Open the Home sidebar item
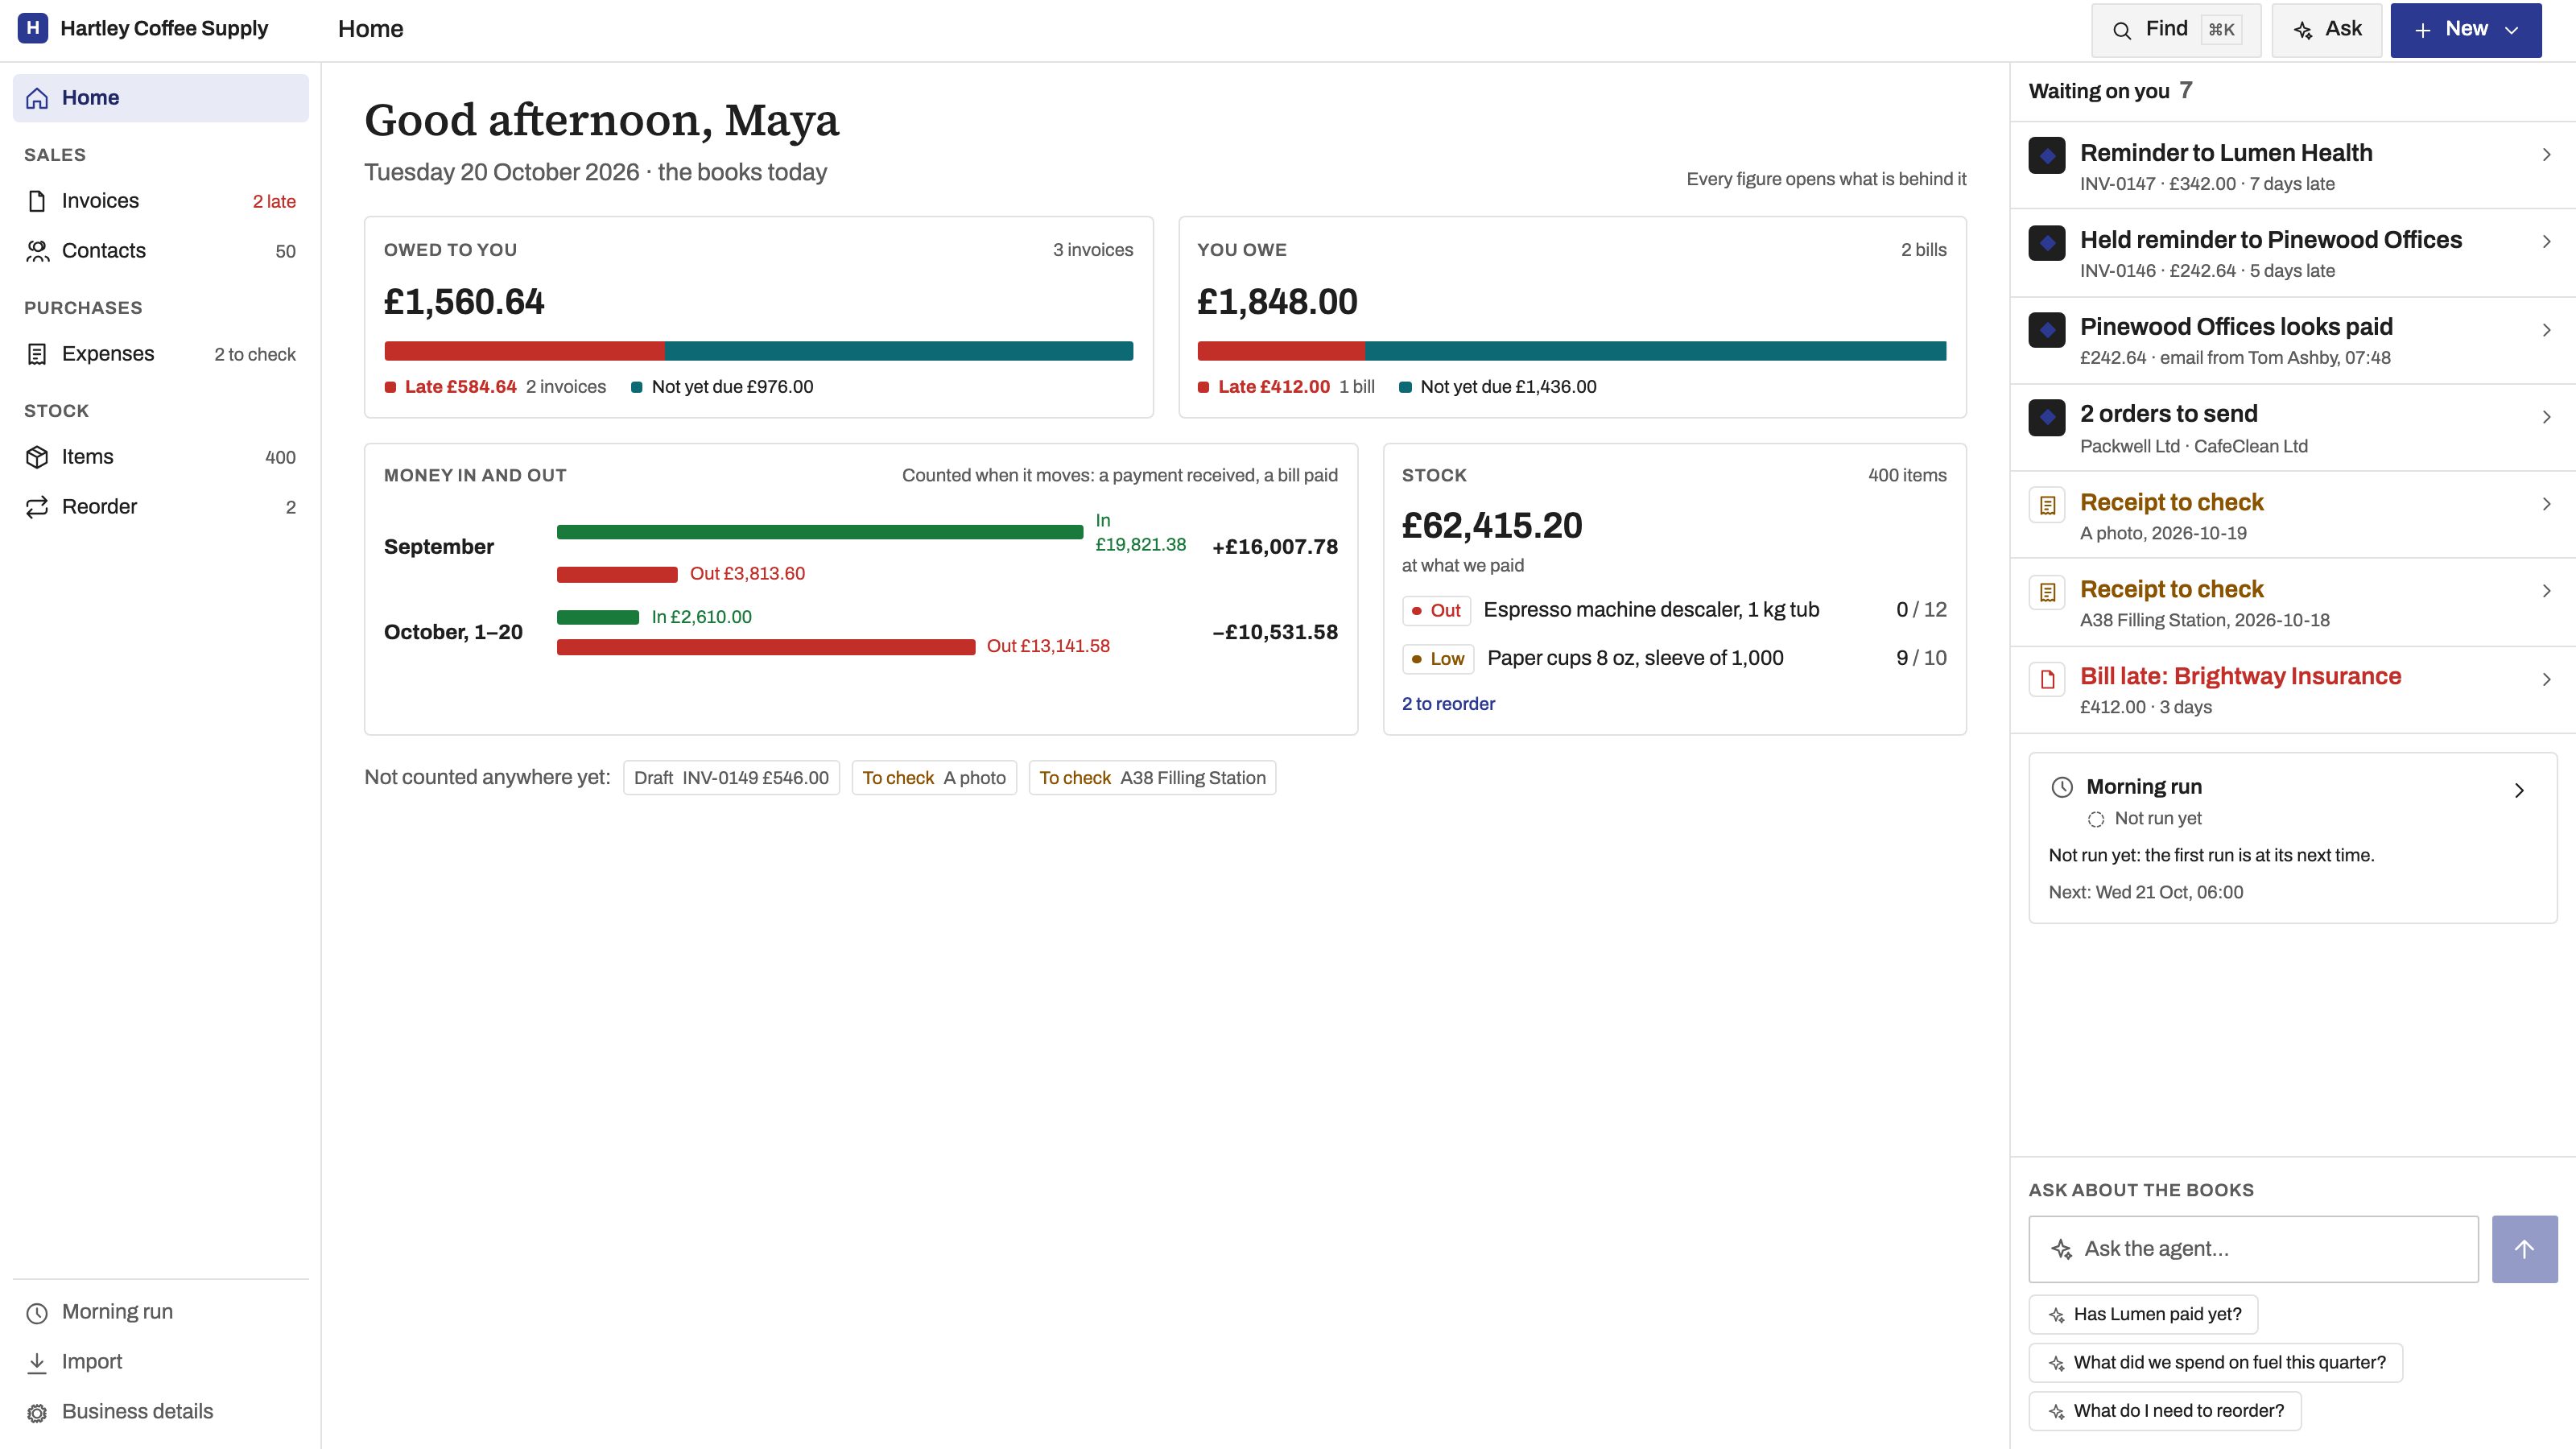Screen dimensions: 2576x1449 [x=160, y=98]
